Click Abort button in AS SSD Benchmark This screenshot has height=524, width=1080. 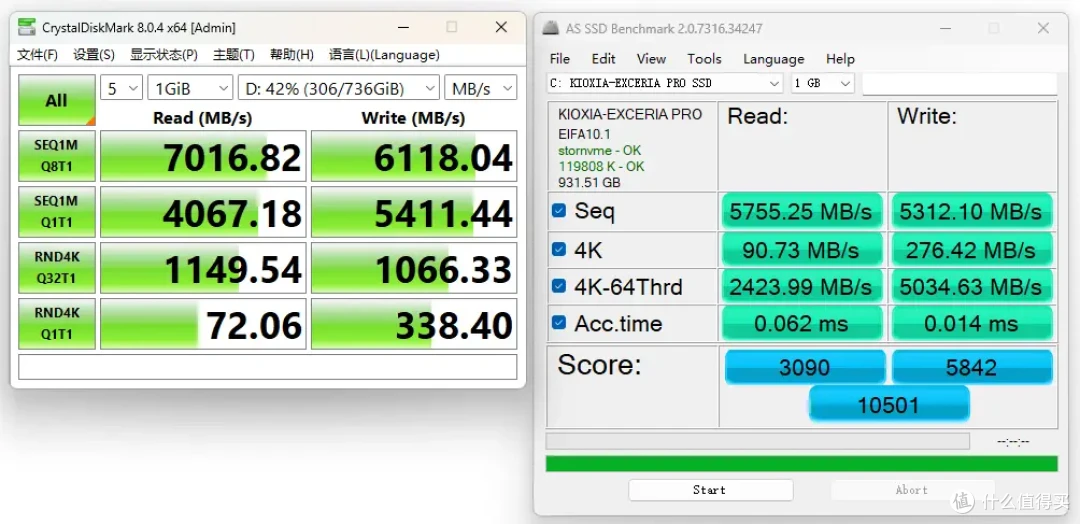(912, 490)
